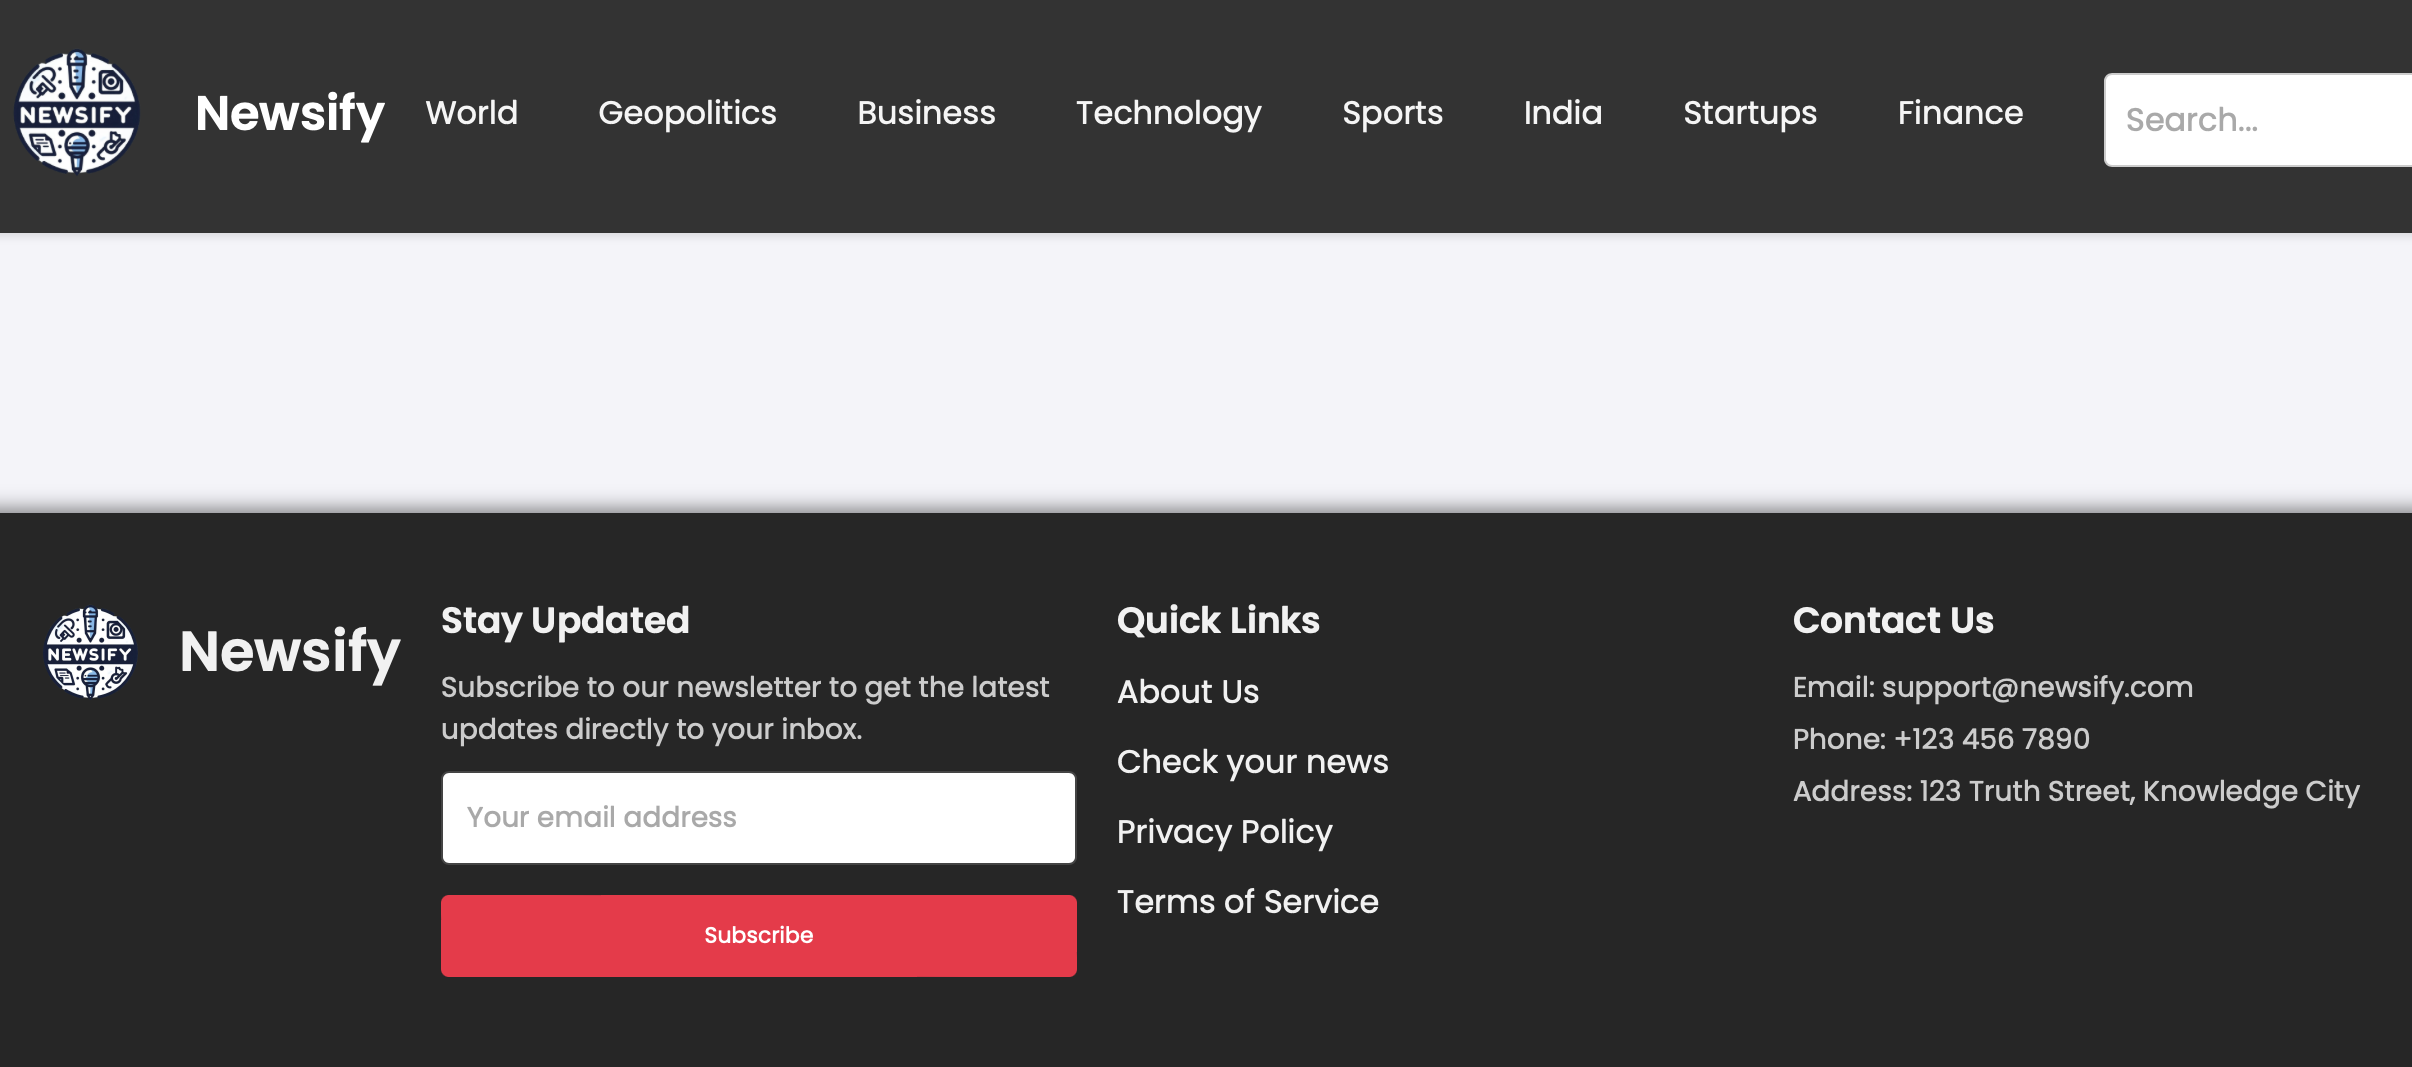Image resolution: width=2412 pixels, height=1067 pixels.
Task: Focus the Search input field
Action: point(2258,120)
